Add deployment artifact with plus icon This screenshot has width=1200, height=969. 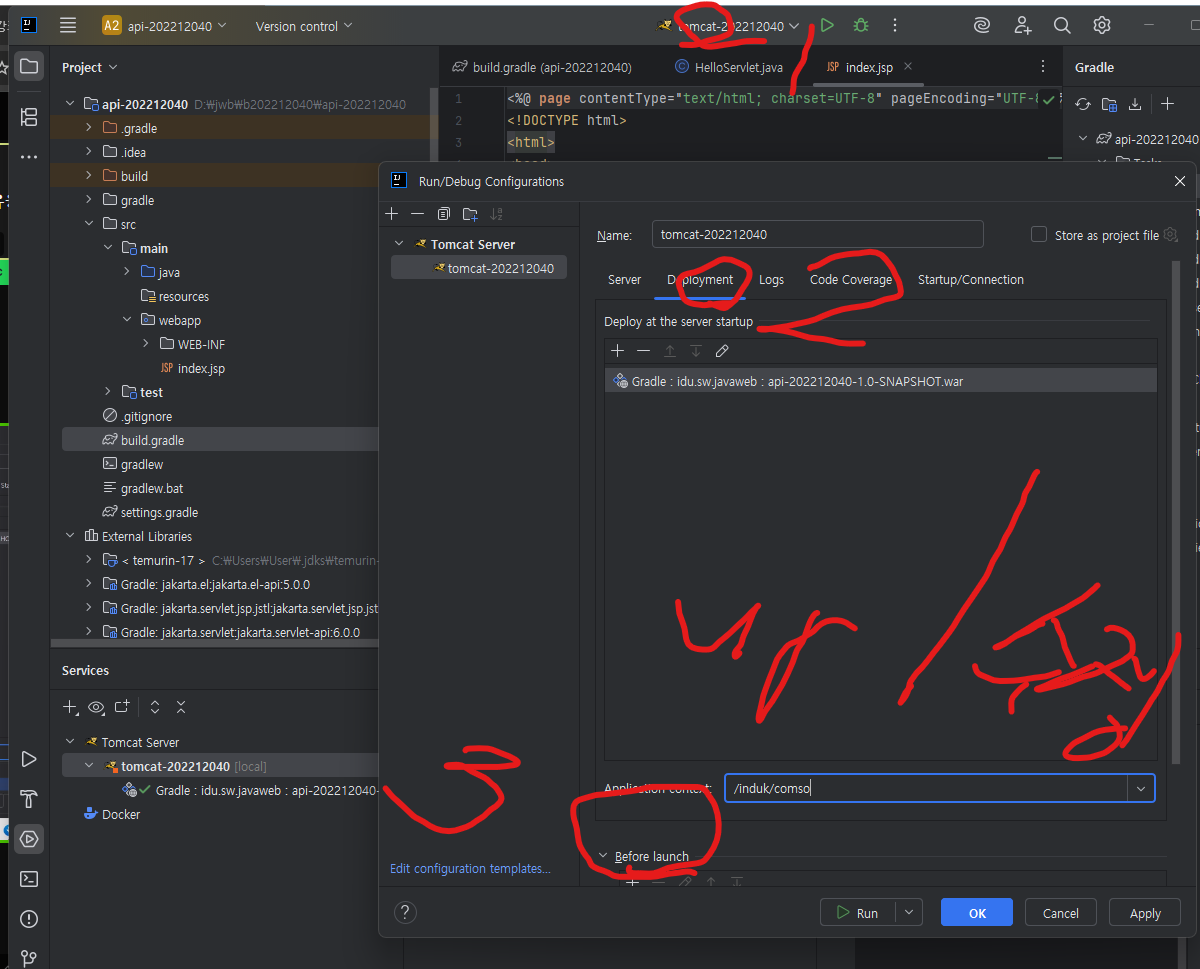618,351
